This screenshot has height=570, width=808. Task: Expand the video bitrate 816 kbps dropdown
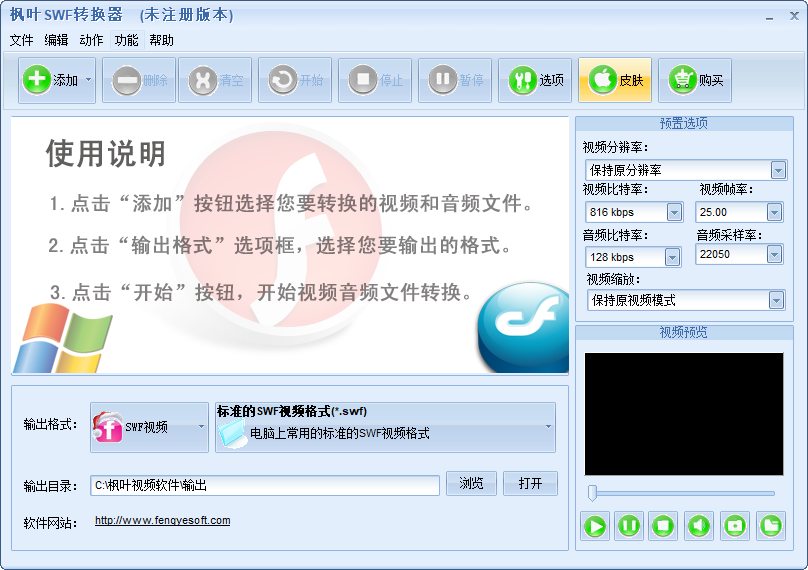point(674,212)
